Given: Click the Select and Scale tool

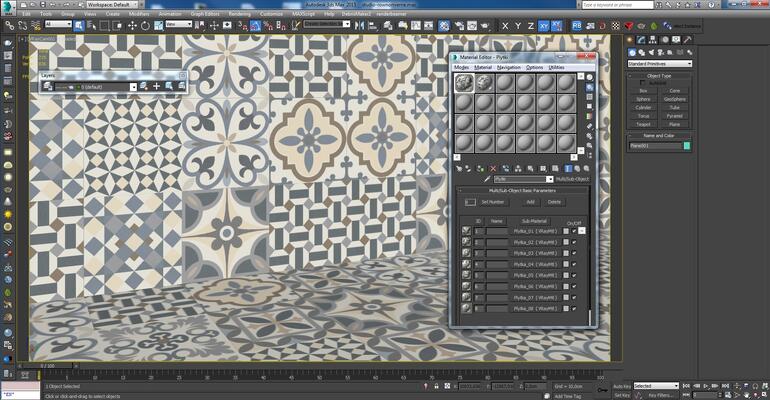Looking at the screenshot, I should (x=159, y=26).
